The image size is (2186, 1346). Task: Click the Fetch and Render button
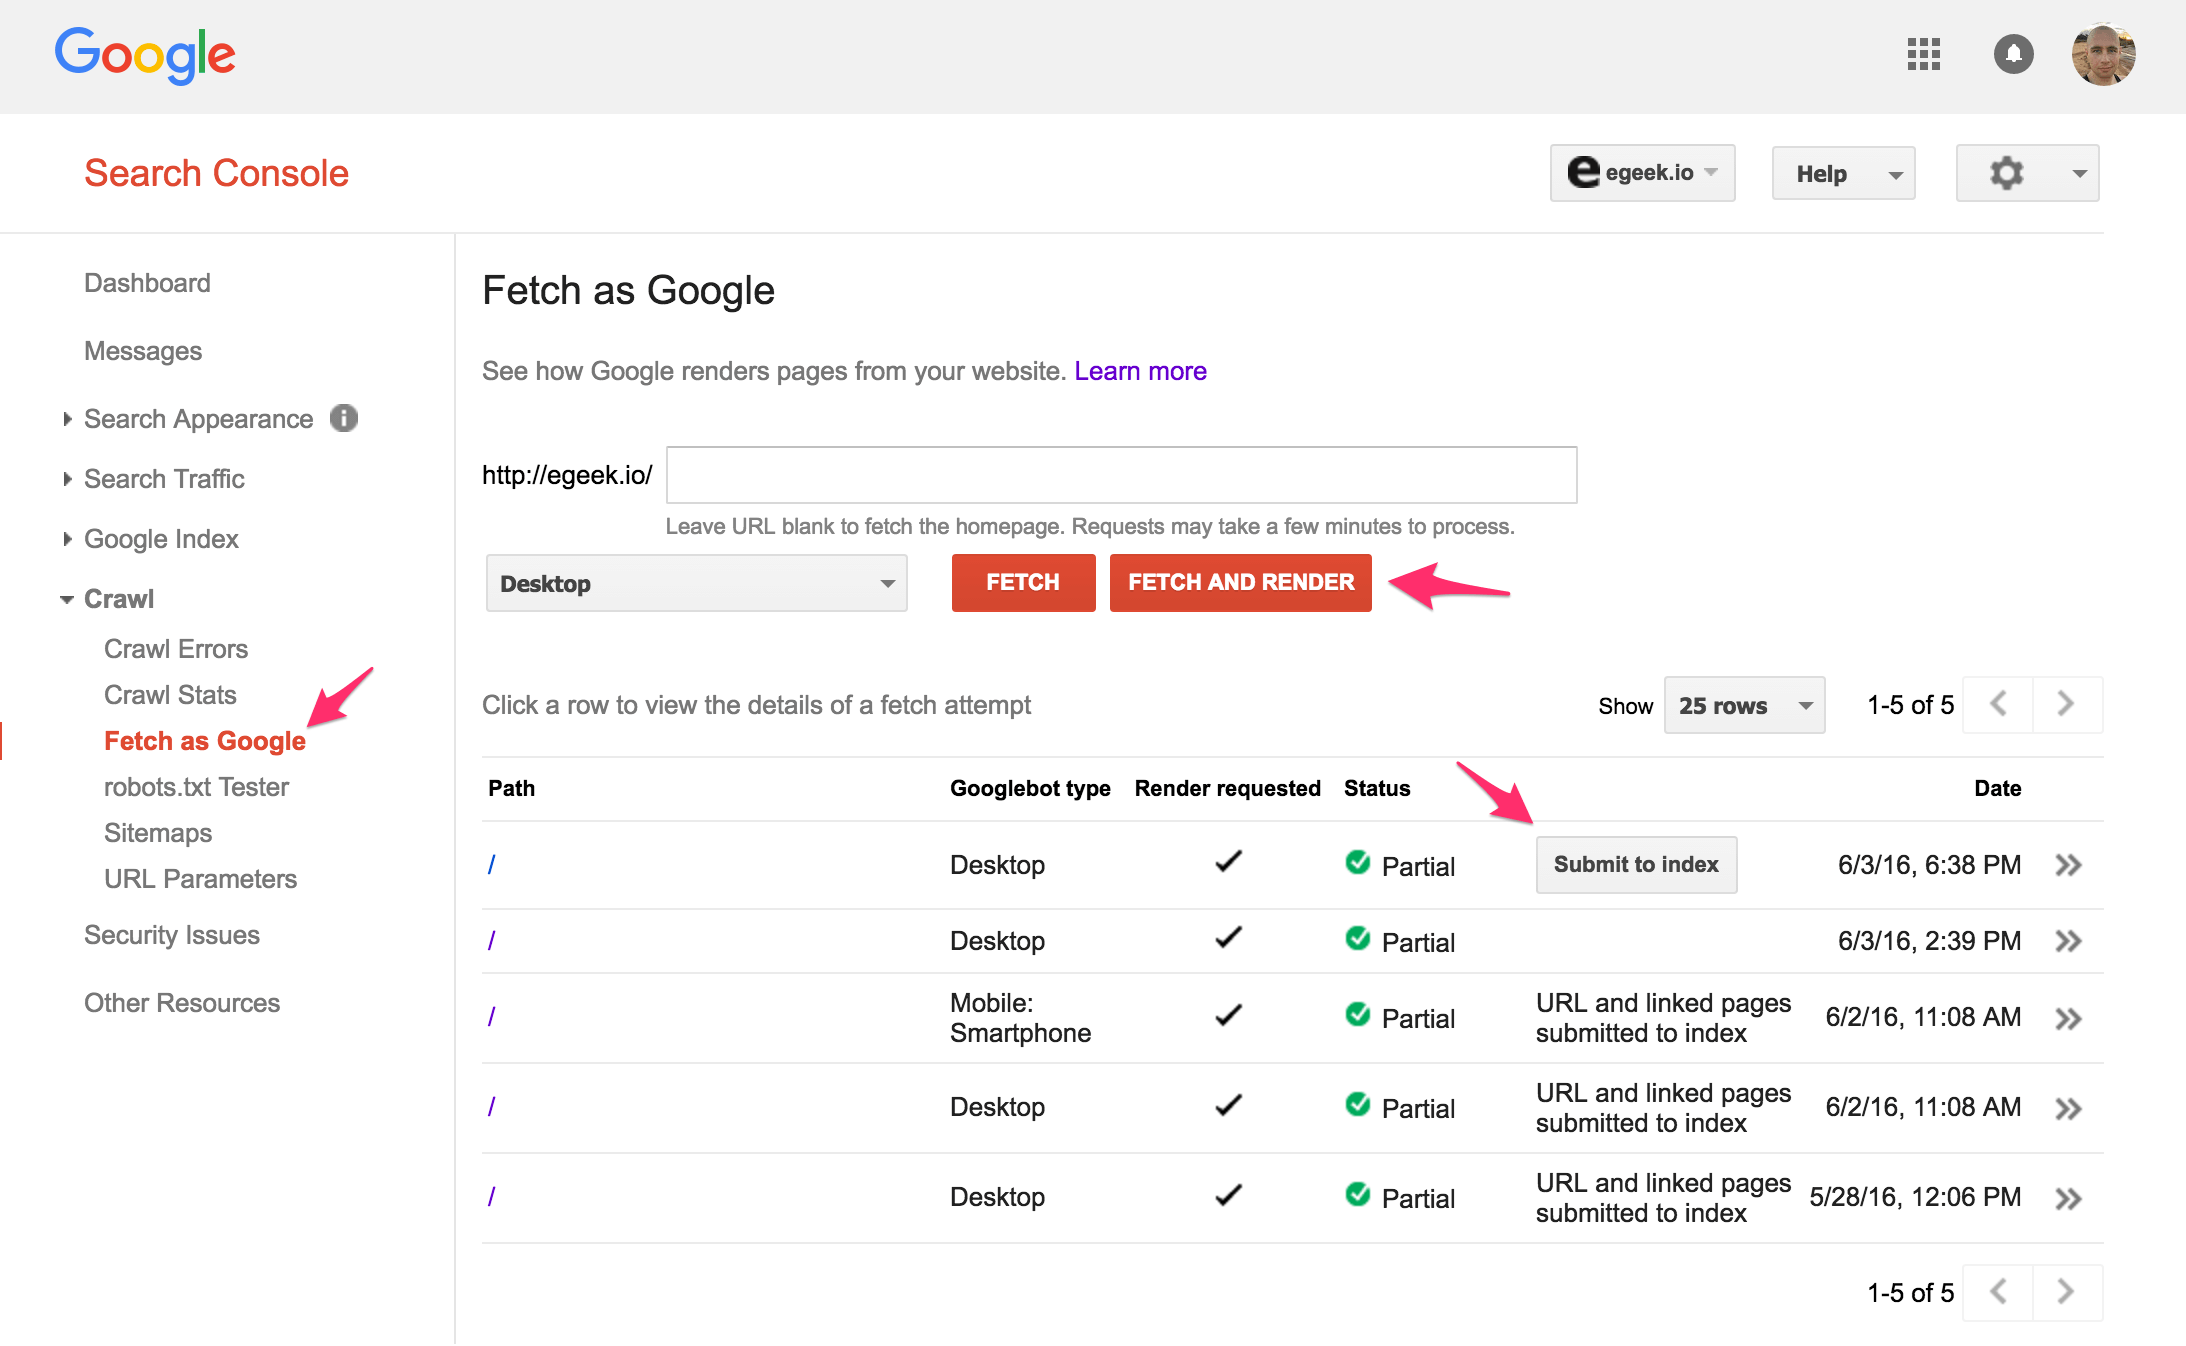1240,582
